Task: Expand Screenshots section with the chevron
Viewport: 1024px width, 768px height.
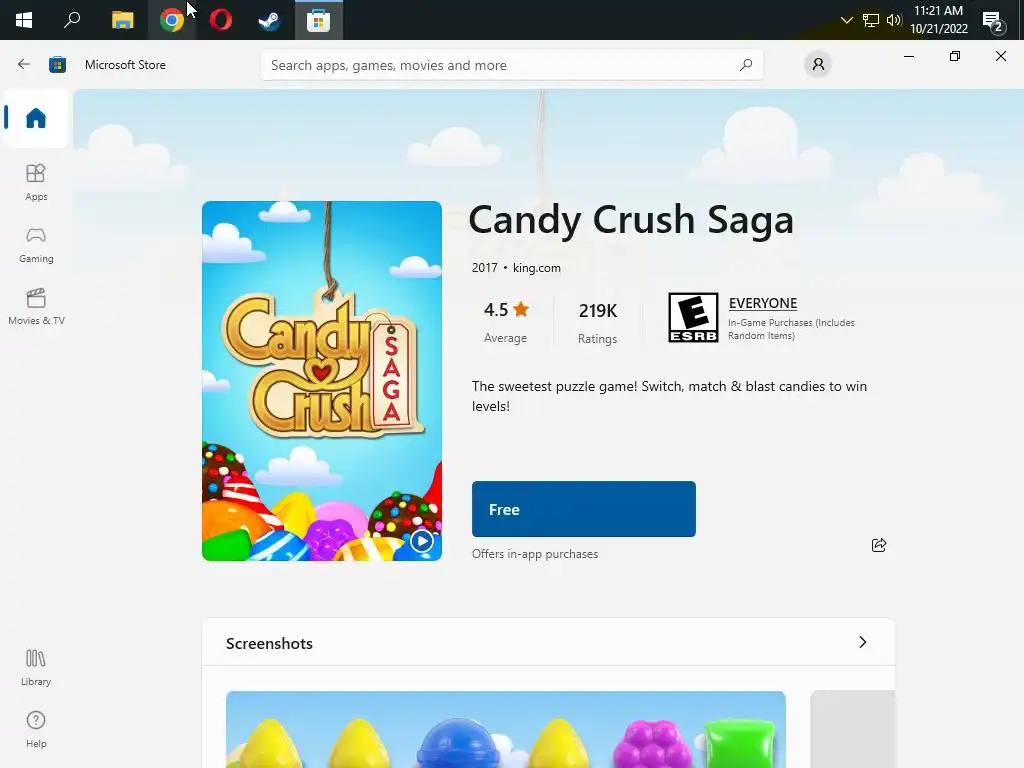Action: point(863,642)
